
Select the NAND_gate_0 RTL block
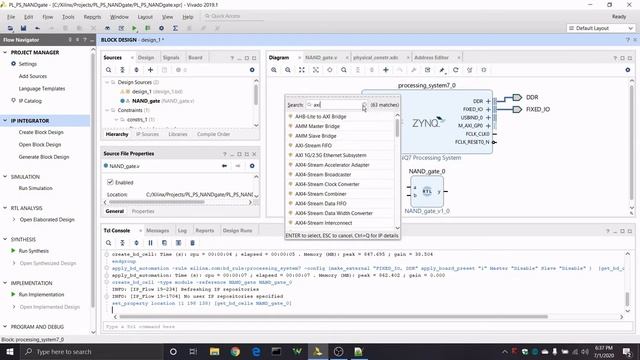(427, 191)
